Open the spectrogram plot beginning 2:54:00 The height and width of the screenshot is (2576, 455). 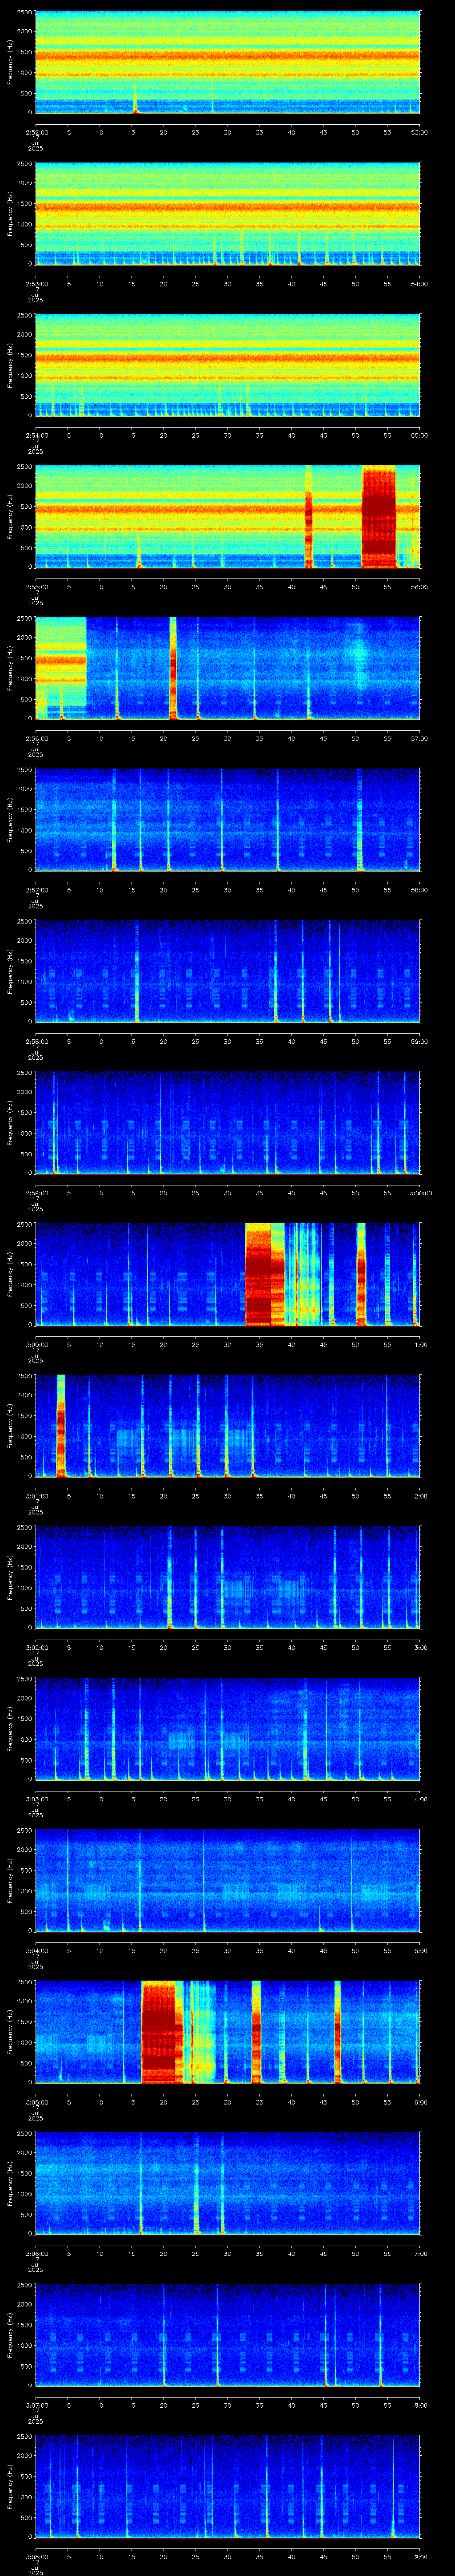point(227,365)
